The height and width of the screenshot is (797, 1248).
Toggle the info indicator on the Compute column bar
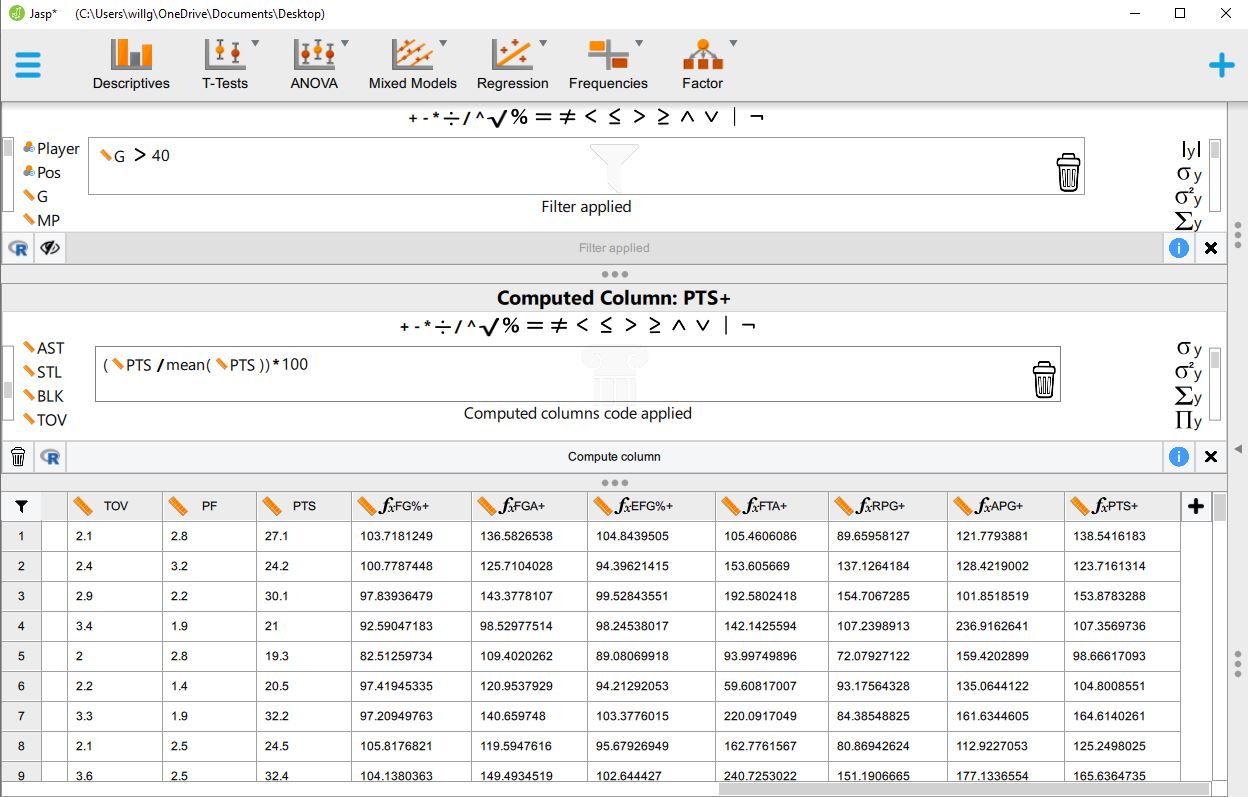pyautogui.click(x=1178, y=456)
